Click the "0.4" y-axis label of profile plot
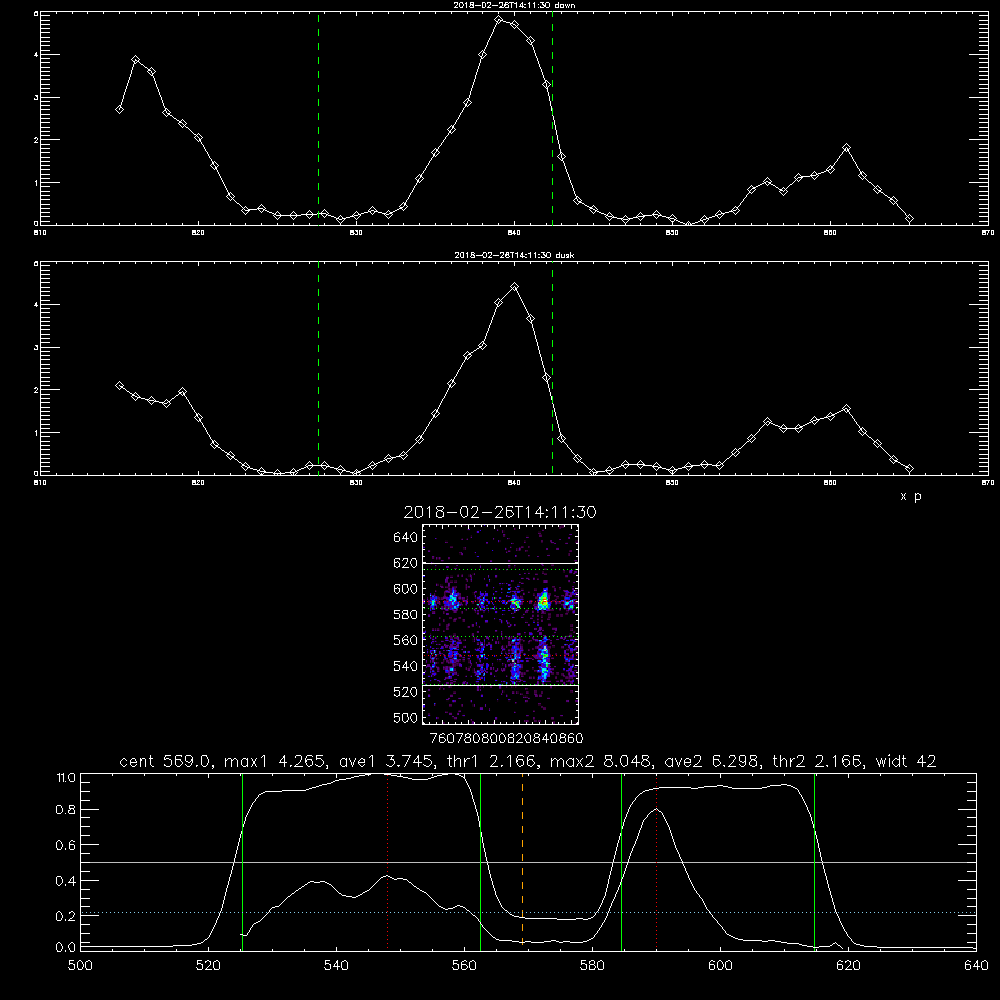 pos(66,881)
